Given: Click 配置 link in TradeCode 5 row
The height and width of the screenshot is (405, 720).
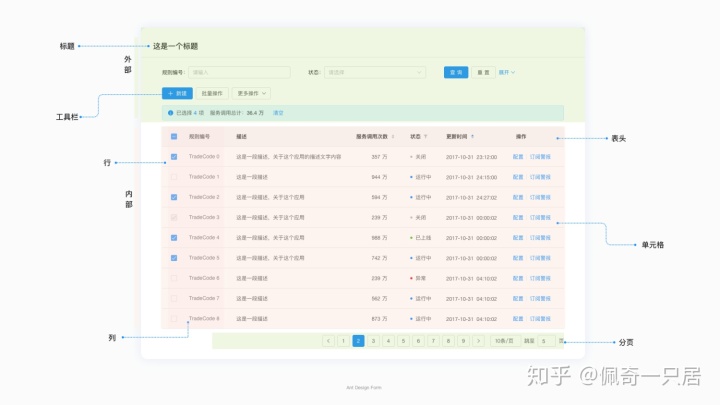Looking at the screenshot, I should pos(518,258).
